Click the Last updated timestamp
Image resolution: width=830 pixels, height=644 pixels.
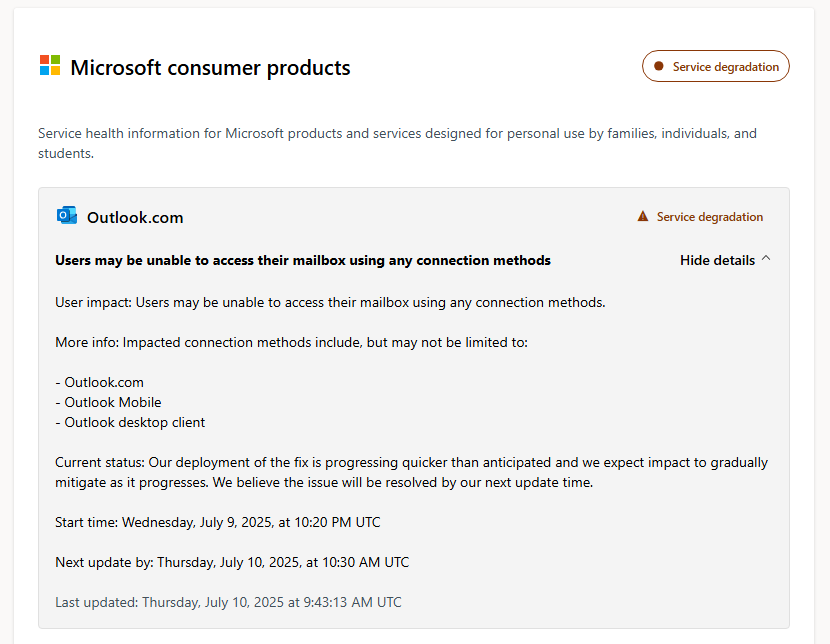(x=228, y=602)
